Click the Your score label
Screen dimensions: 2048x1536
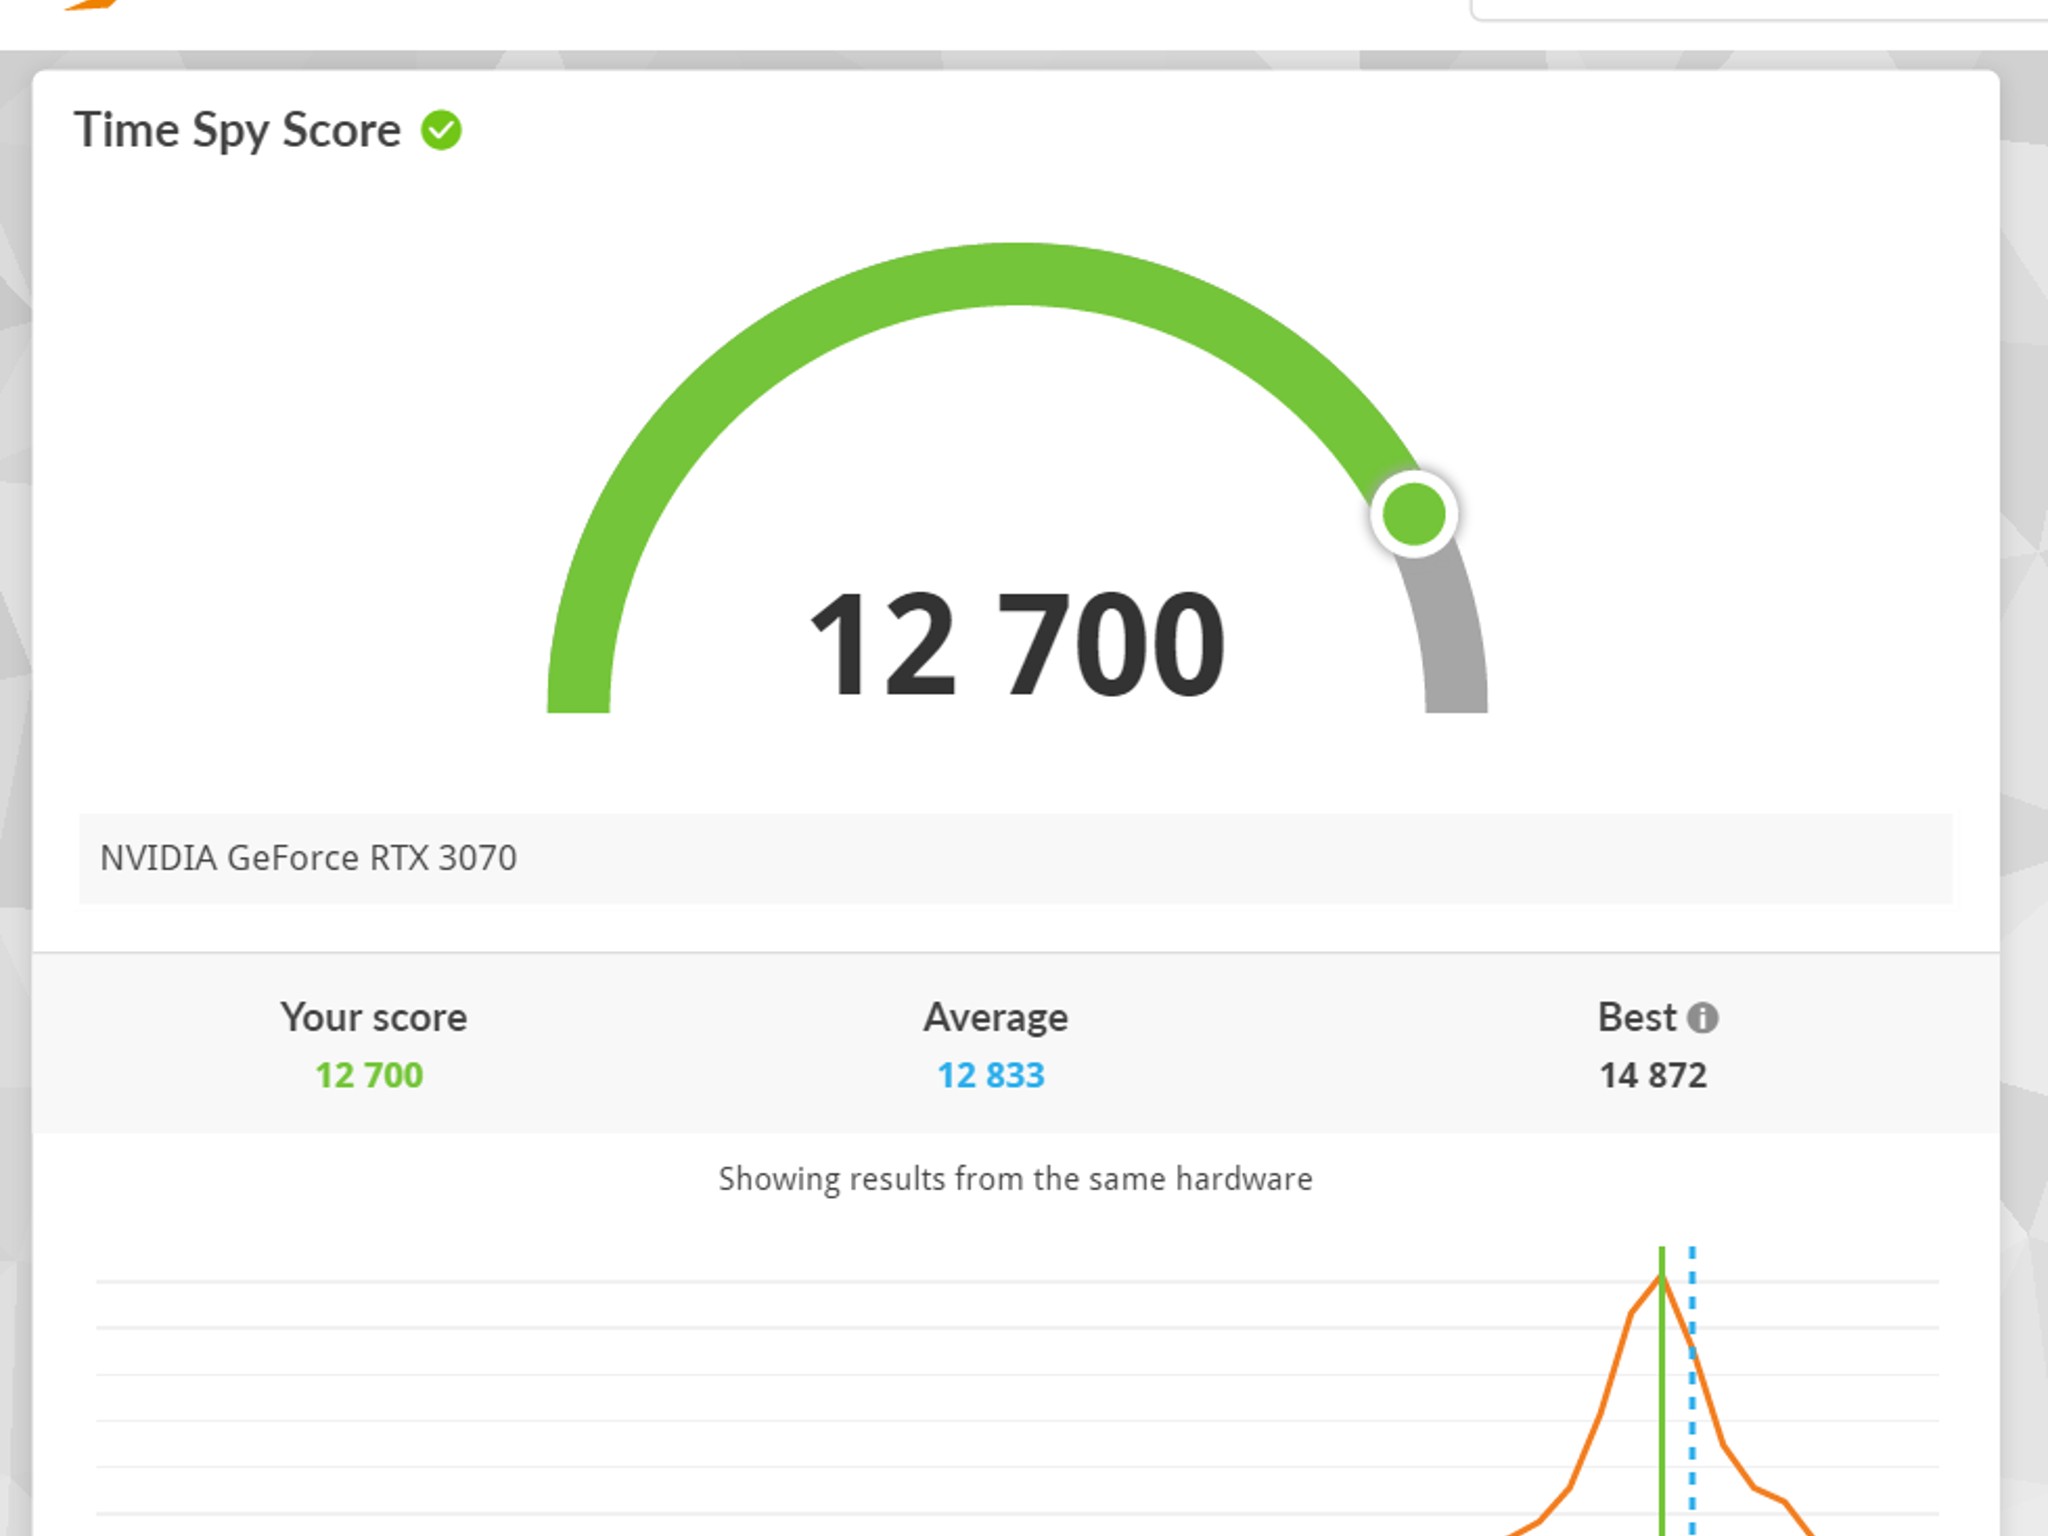coord(373,1017)
